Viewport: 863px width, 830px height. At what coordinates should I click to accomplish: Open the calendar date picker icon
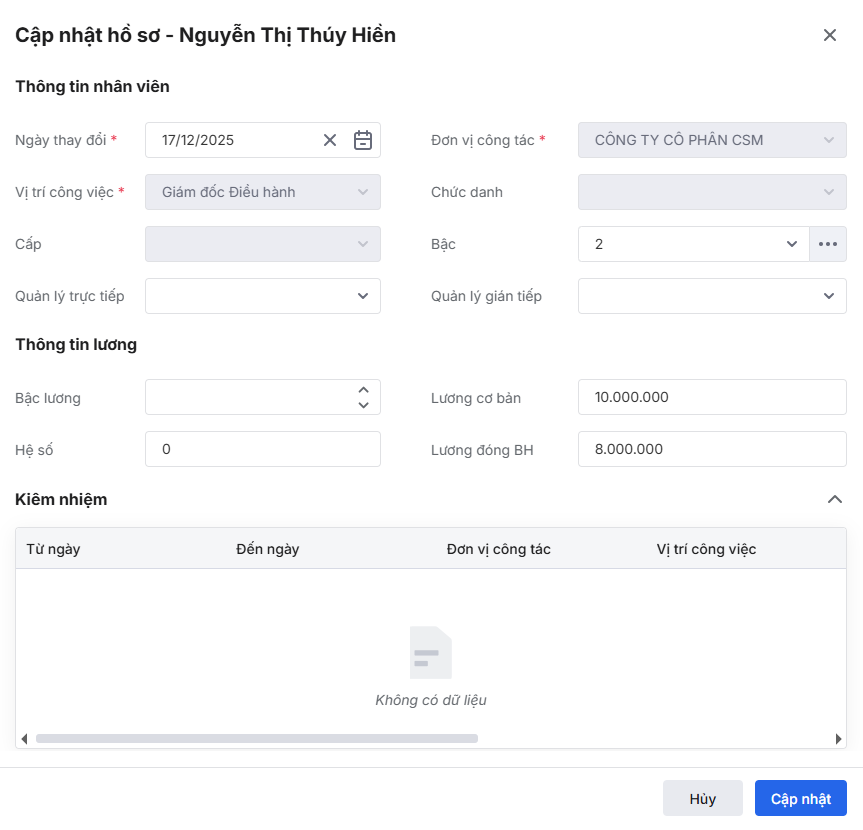click(363, 140)
